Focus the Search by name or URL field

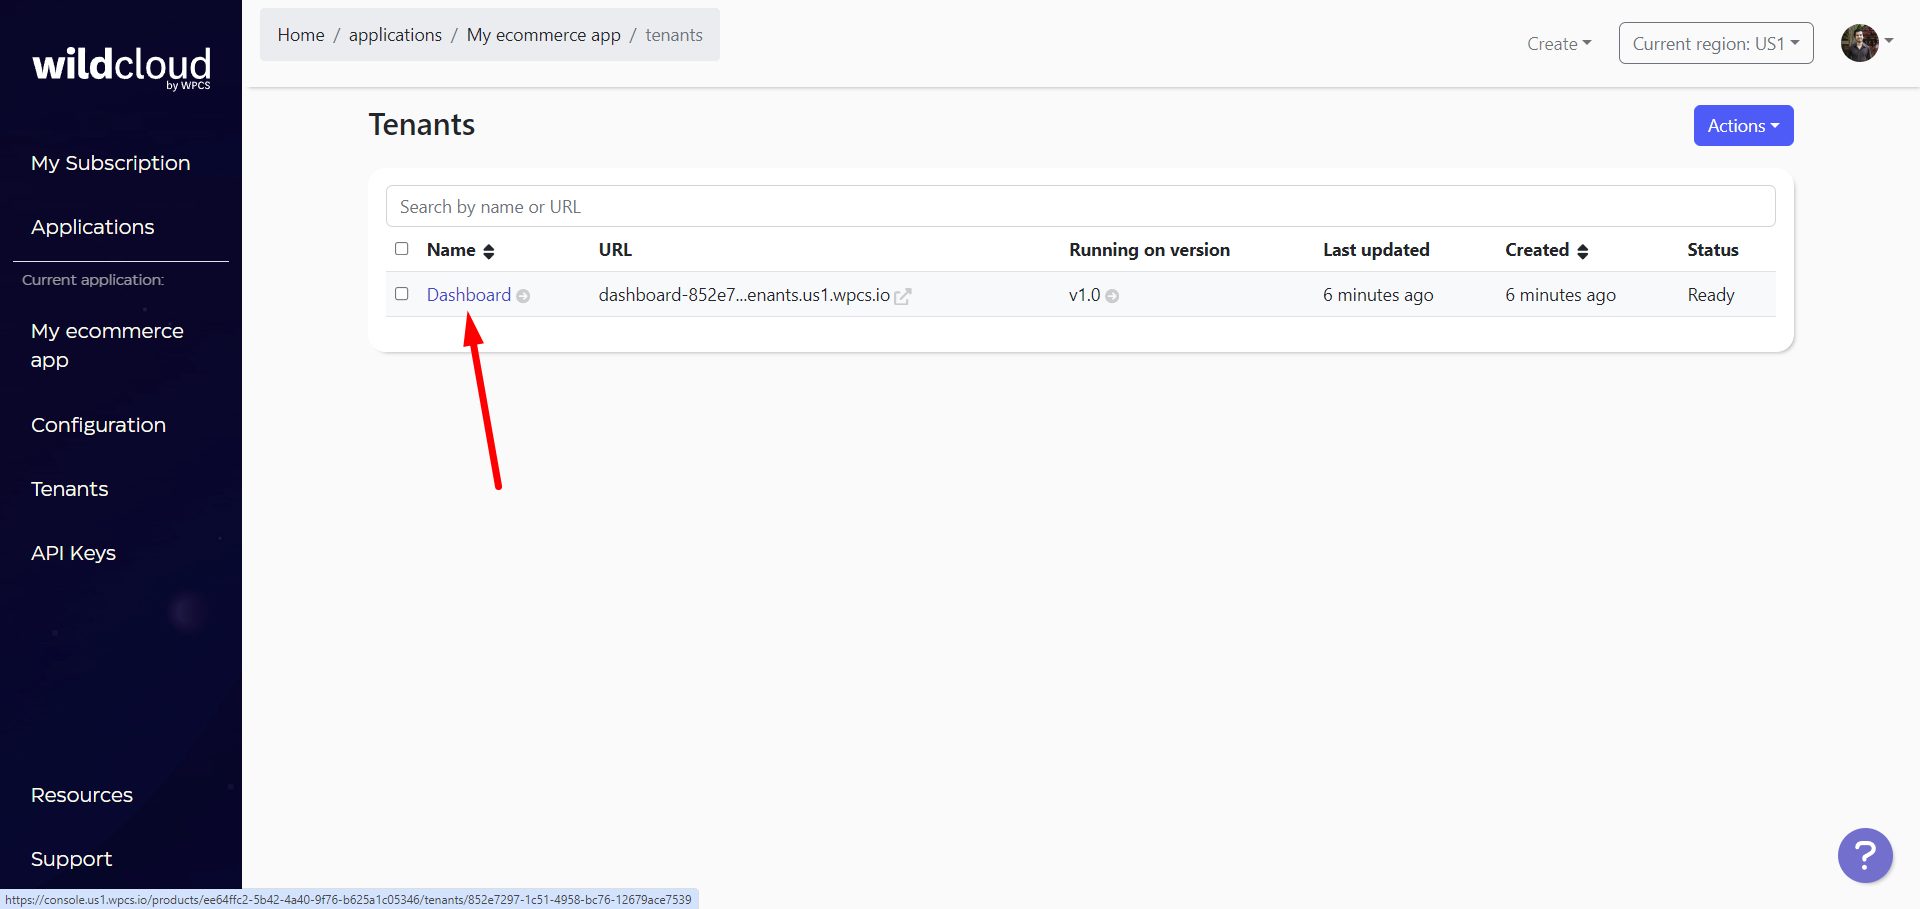(x=1080, y=206)
